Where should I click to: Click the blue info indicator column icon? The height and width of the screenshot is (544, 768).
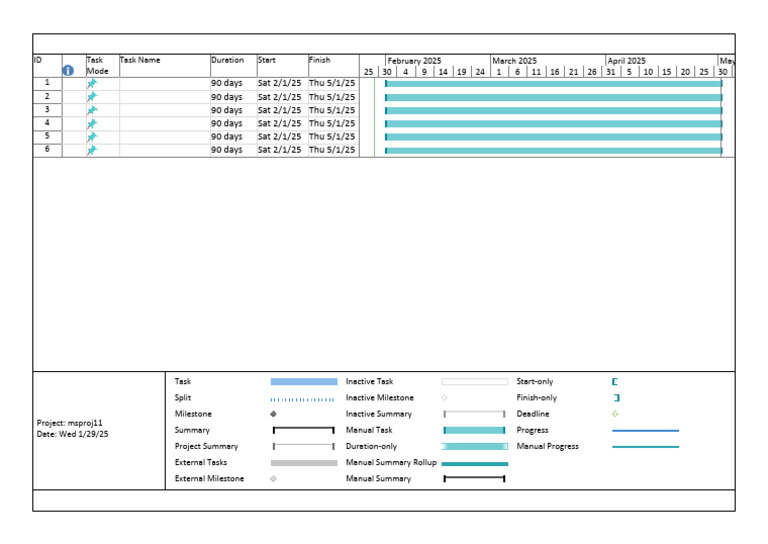[x=68, y=71]
